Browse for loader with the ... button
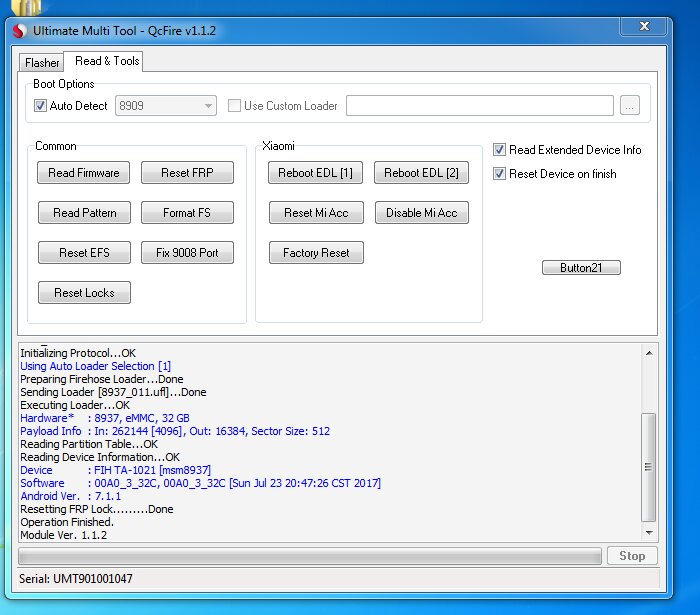 pos(629,106)
